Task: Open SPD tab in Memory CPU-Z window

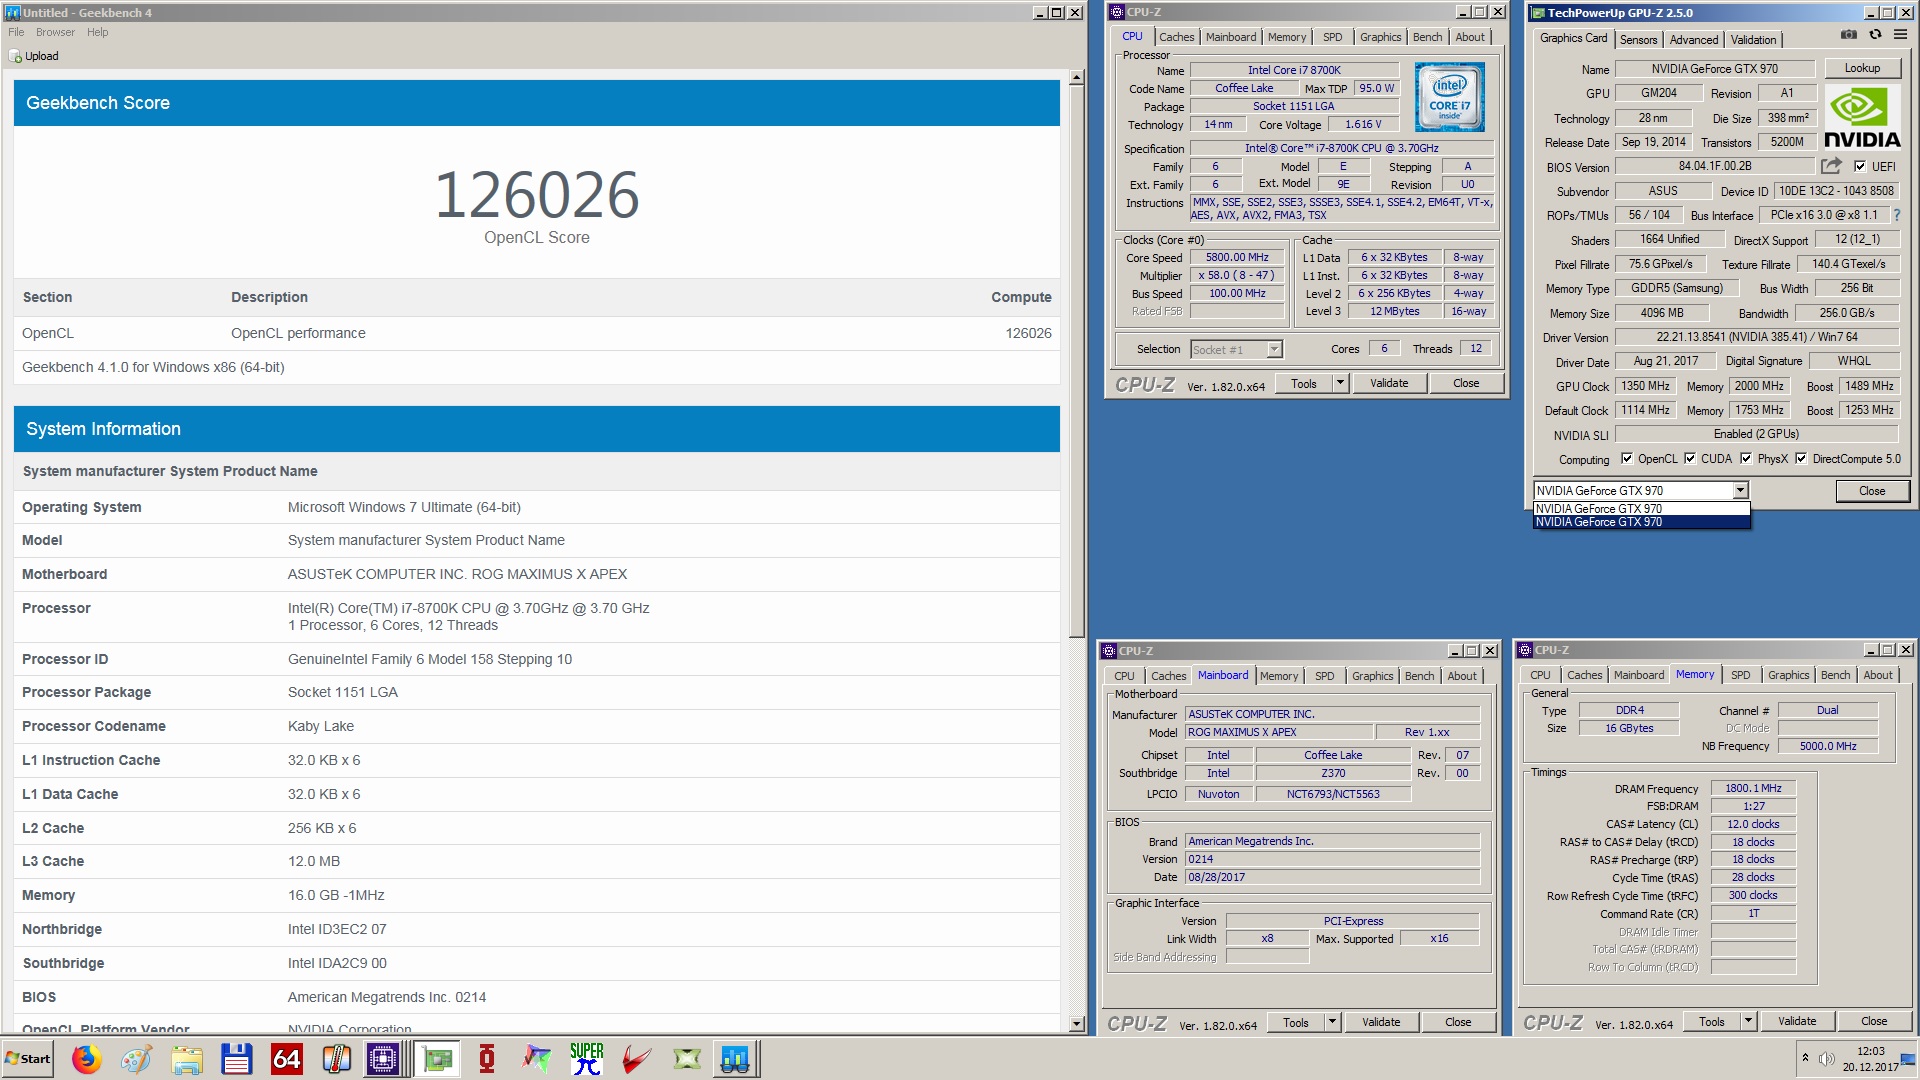Action: pyautogui.click(x=1740, y=675)
